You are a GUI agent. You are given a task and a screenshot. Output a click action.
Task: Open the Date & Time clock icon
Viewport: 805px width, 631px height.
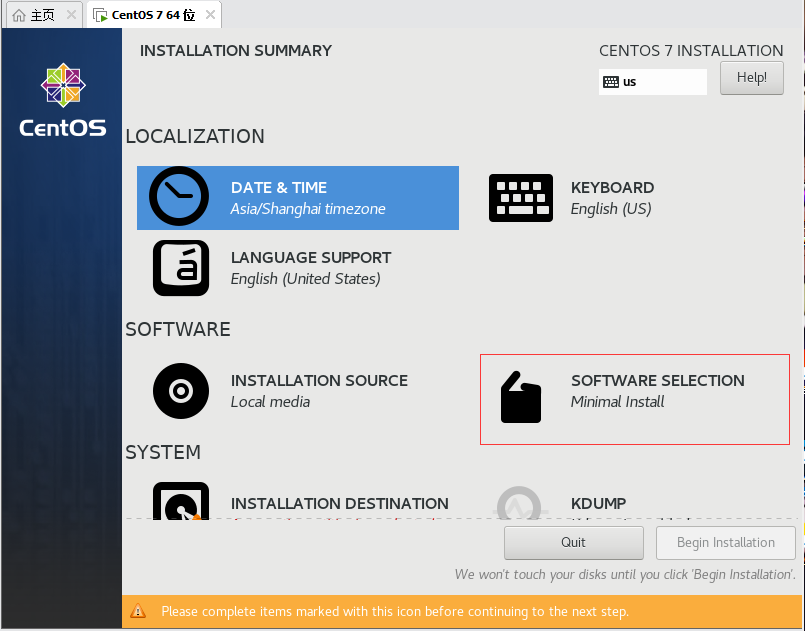coord(179,196)
